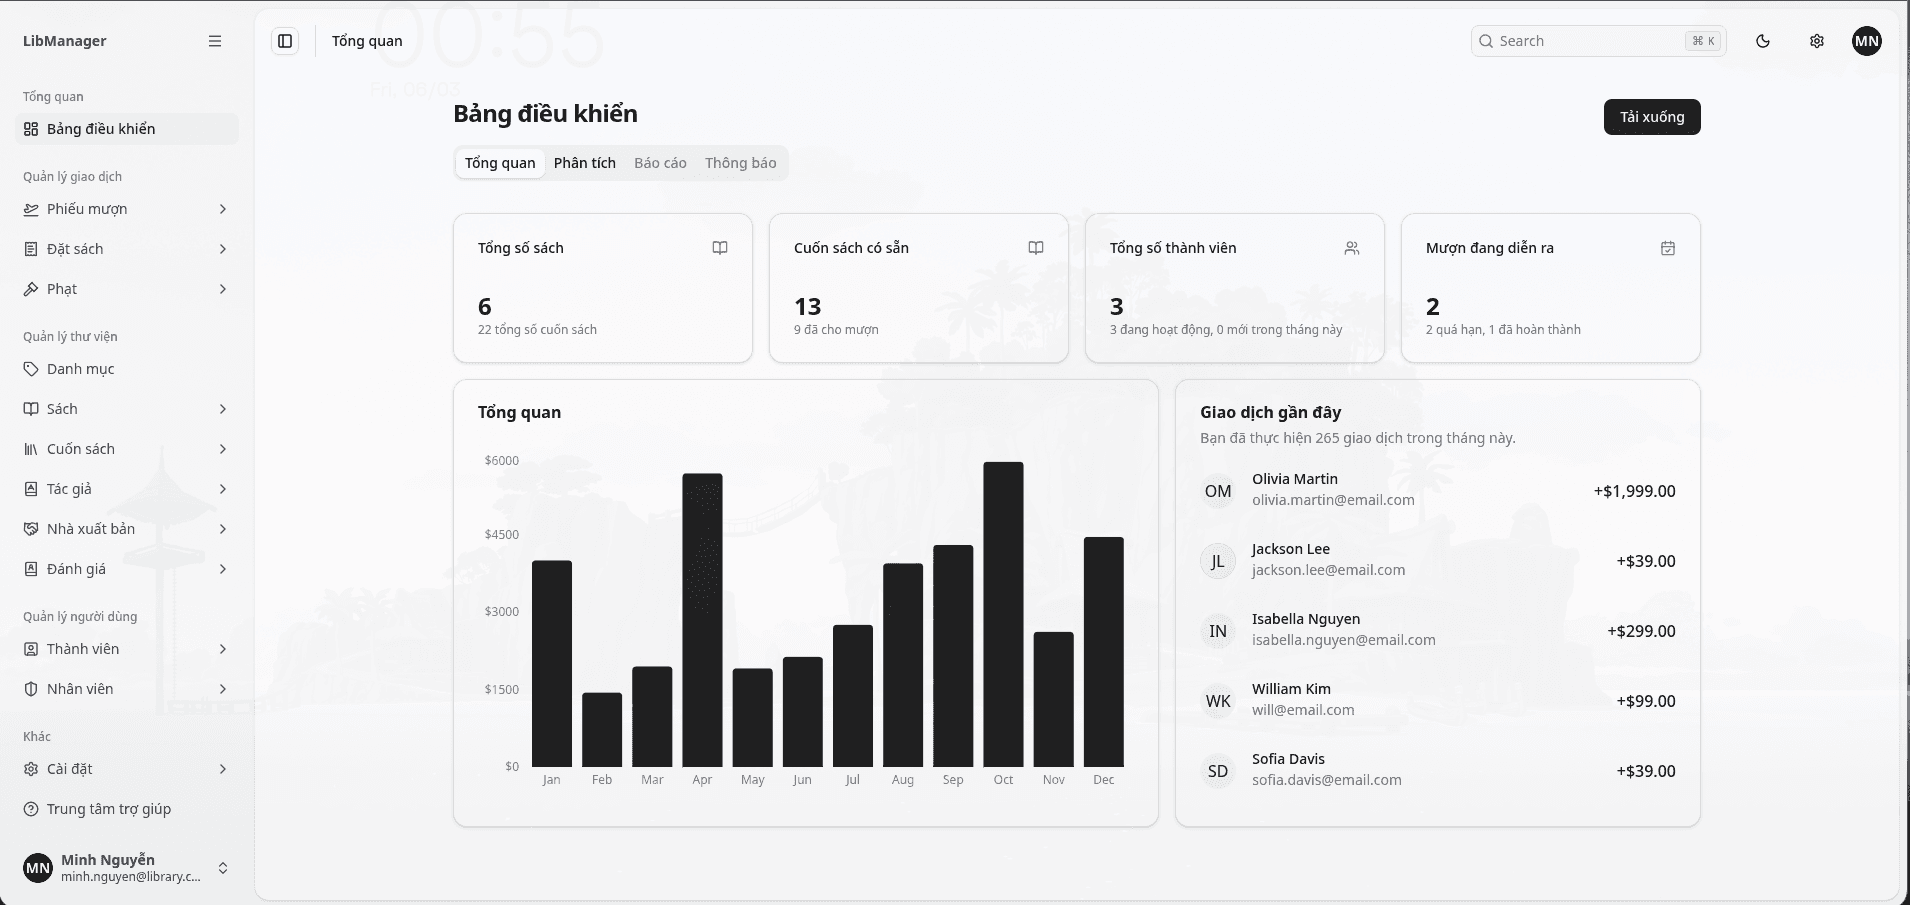The image size is (1910, 905).
Task: Click the text 2 quá hạn, 1 đã hoàn thành
Action: 1503,329
